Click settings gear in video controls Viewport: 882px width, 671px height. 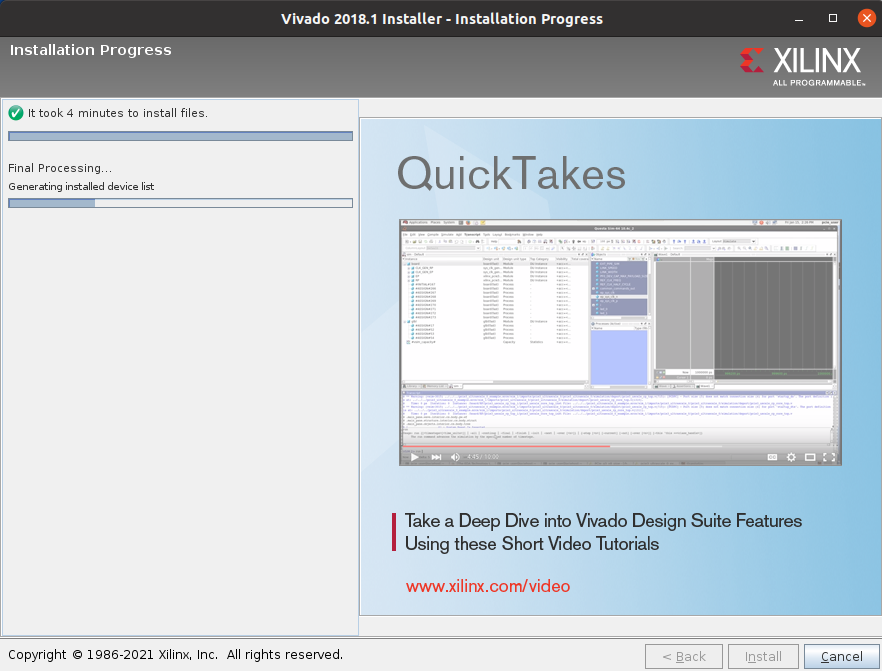coord(791,457)
